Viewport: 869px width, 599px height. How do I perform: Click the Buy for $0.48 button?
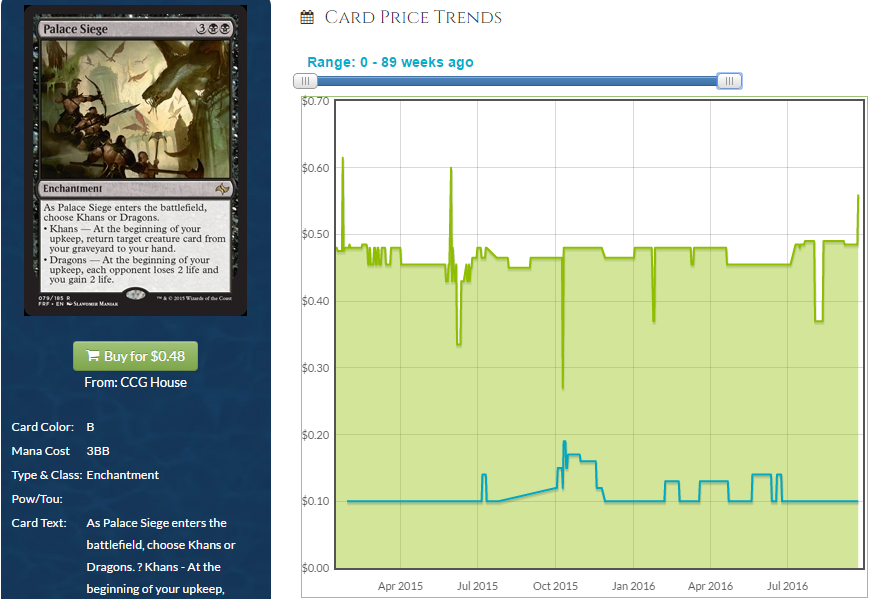pos(135,356)
